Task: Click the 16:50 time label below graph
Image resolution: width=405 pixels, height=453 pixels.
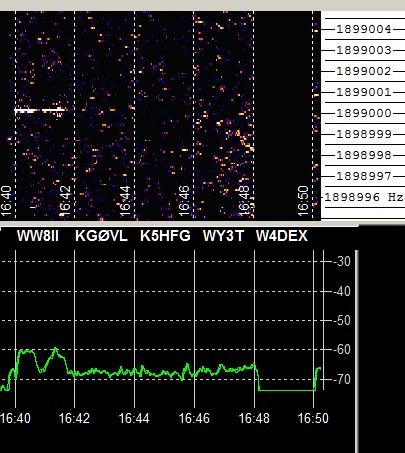Action: (313, 418)
